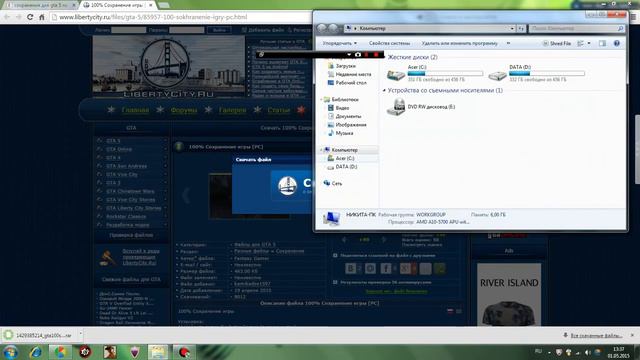Collapse the Библиотеки tree node
The width and height of the screenshot is (640, 360).
322,100
